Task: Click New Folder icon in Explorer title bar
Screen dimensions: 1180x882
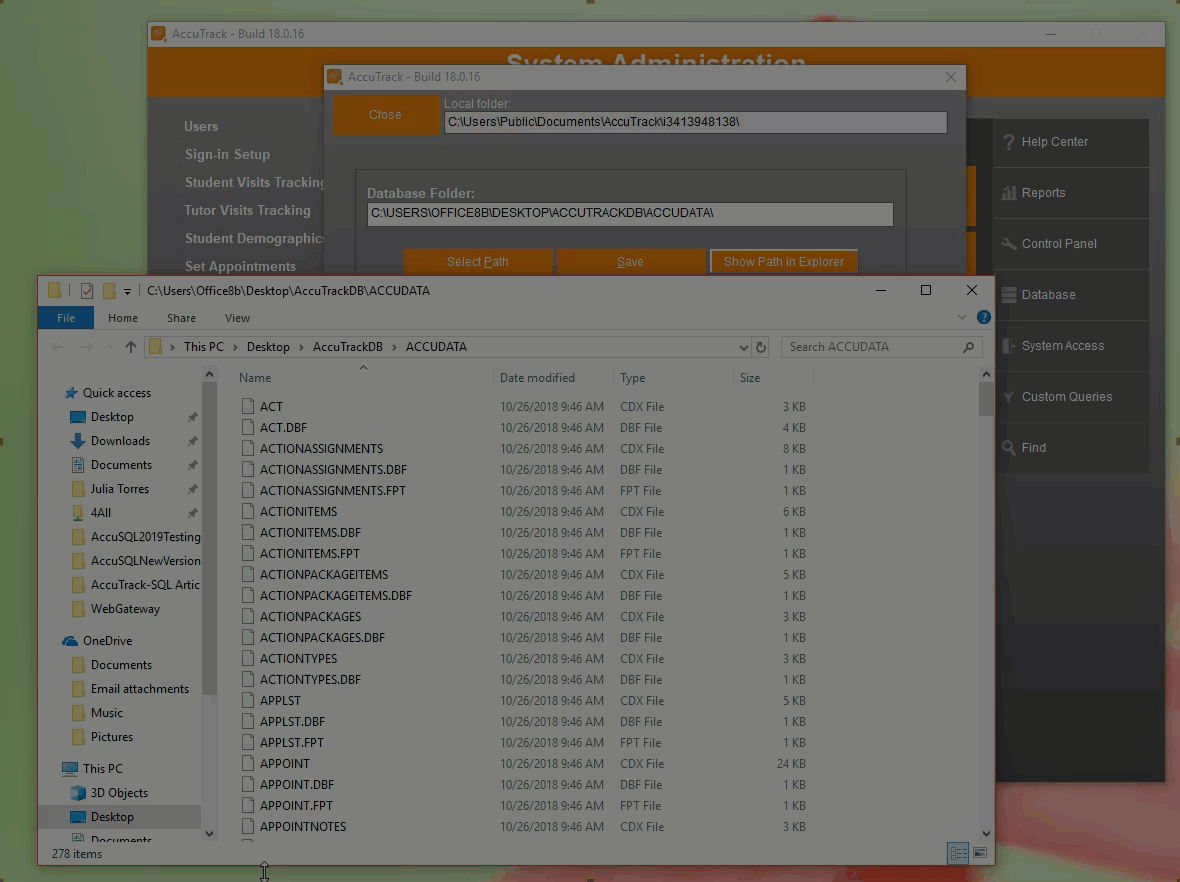Action: click(109, 290)
